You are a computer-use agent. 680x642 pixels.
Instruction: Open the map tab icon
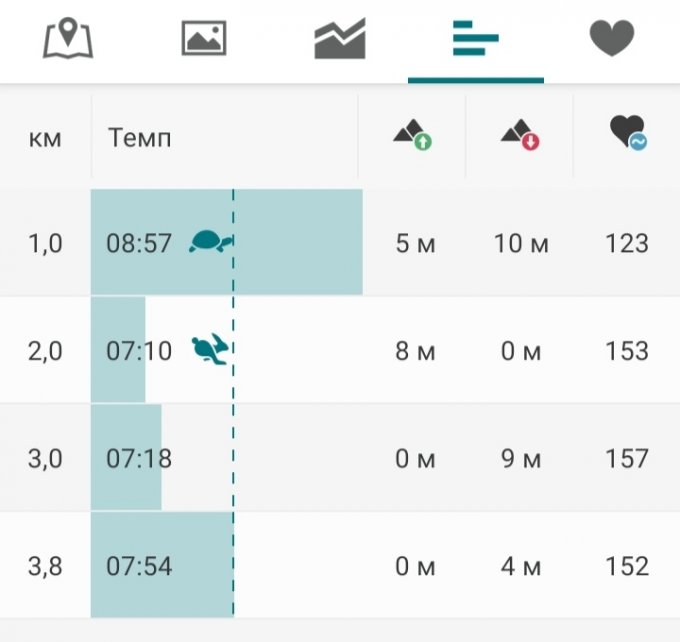click(68, 40)
